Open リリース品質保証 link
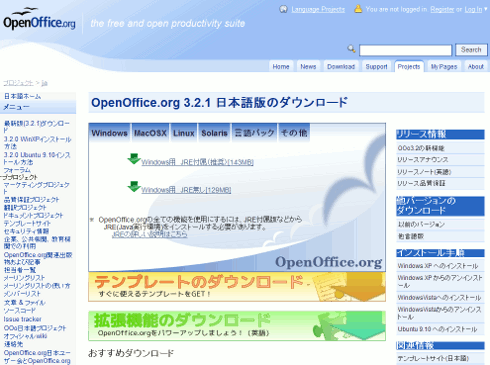This screenshot has width=490, height=365. [x=421, y=183]
